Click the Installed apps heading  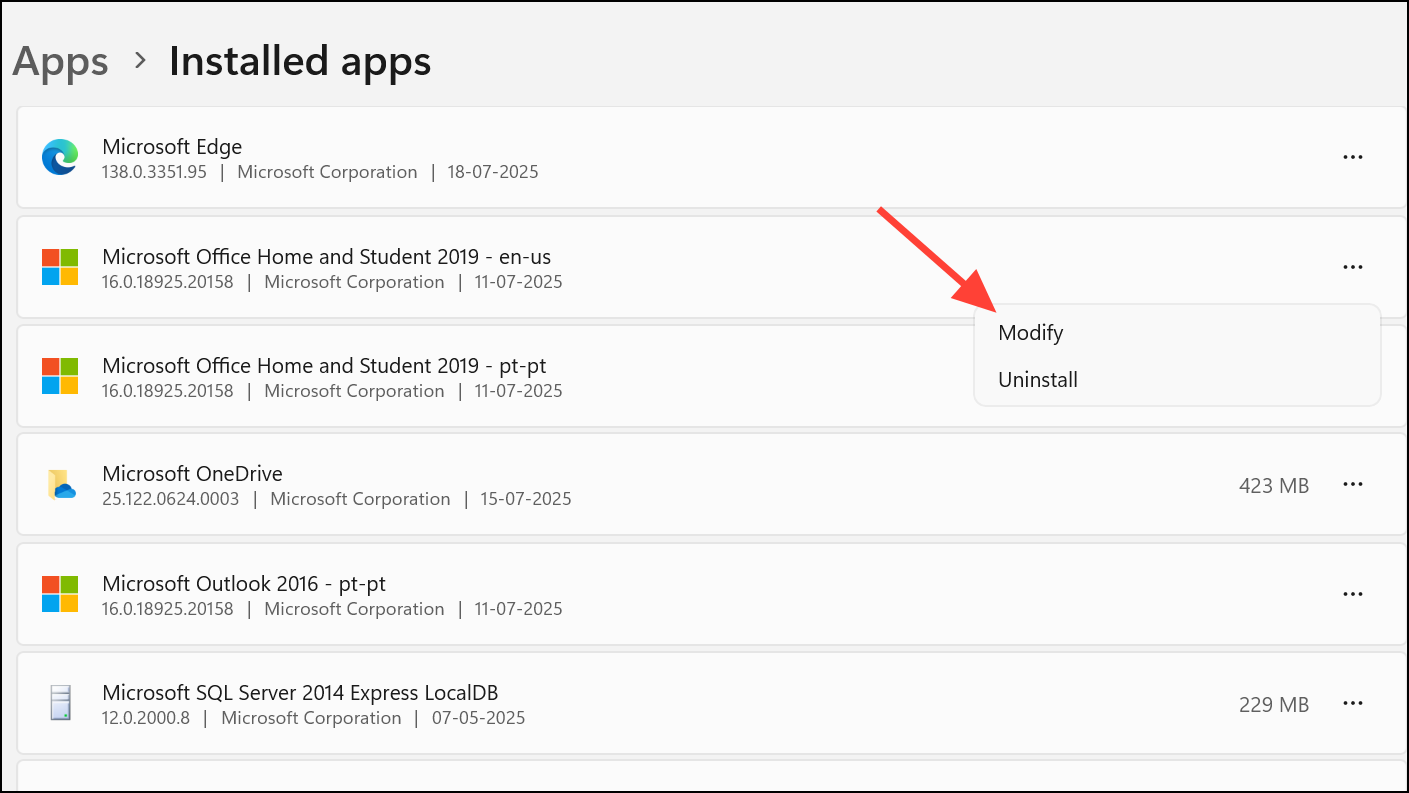pos(300,61)
